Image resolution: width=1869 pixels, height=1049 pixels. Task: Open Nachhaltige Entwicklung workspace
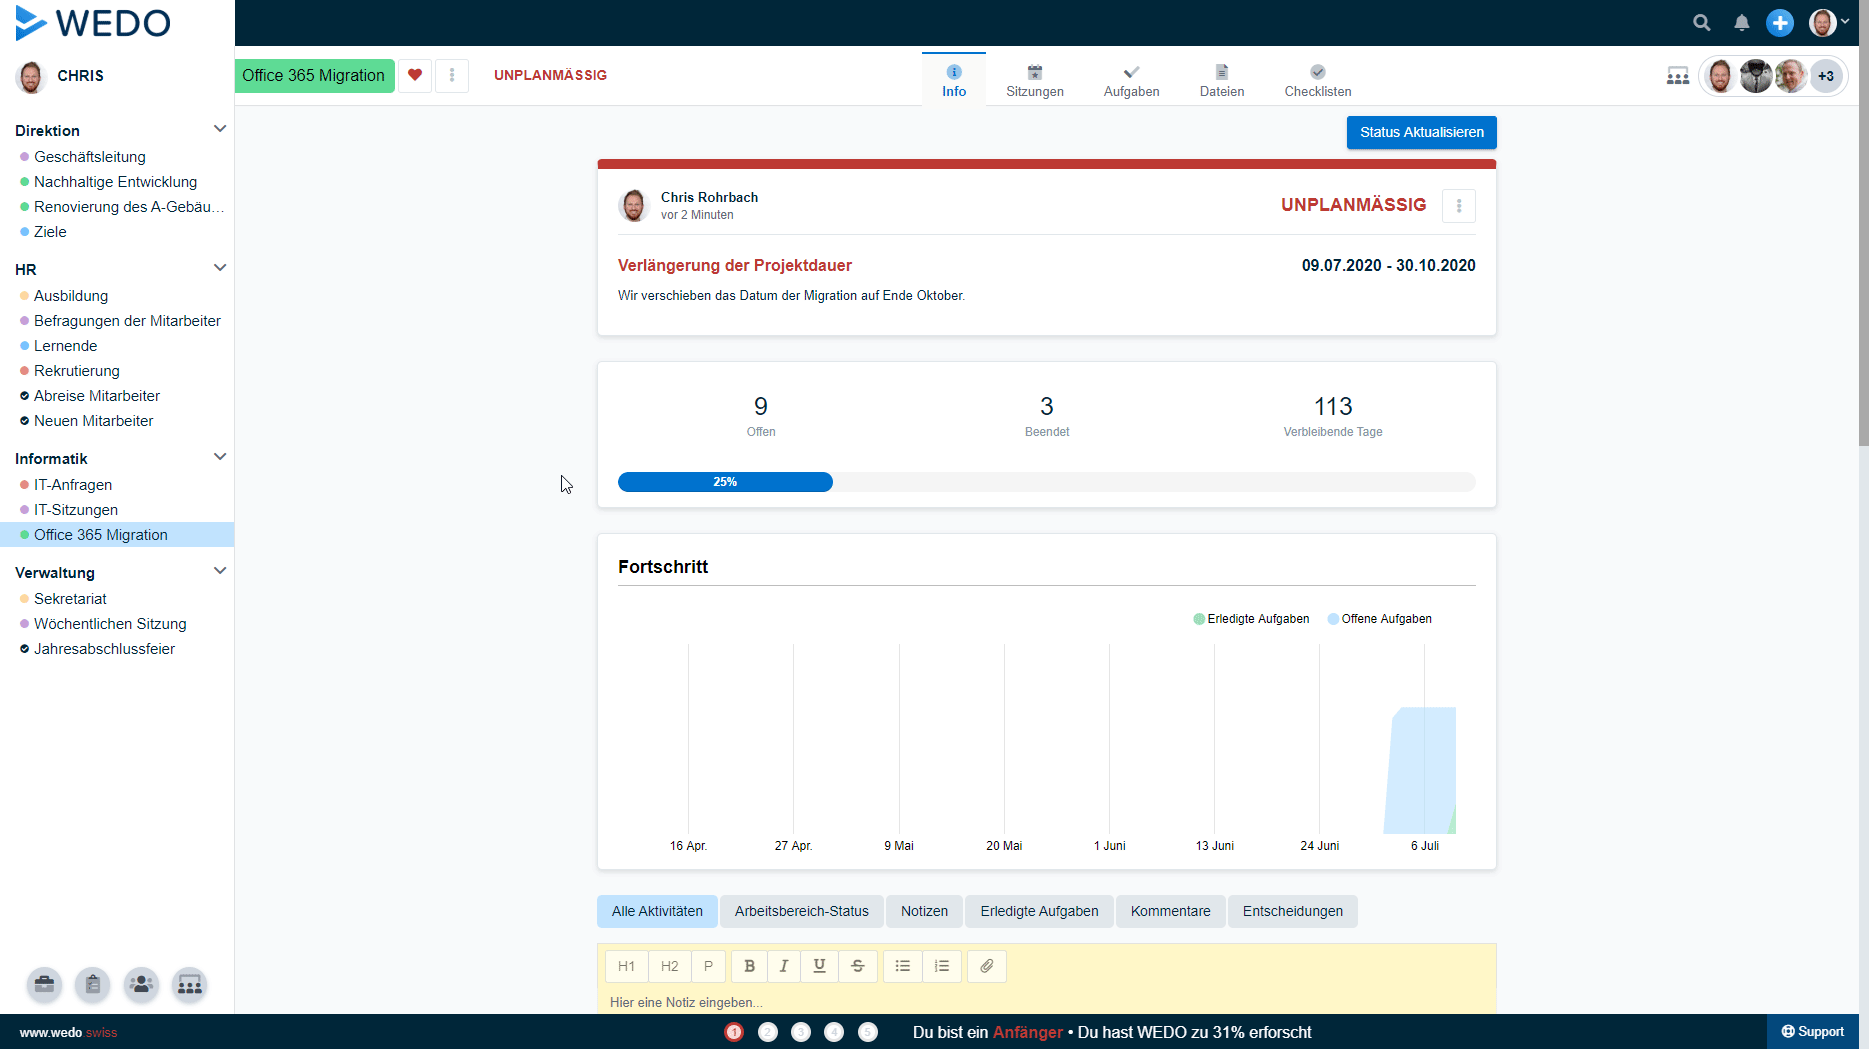[x=115, y=182]
